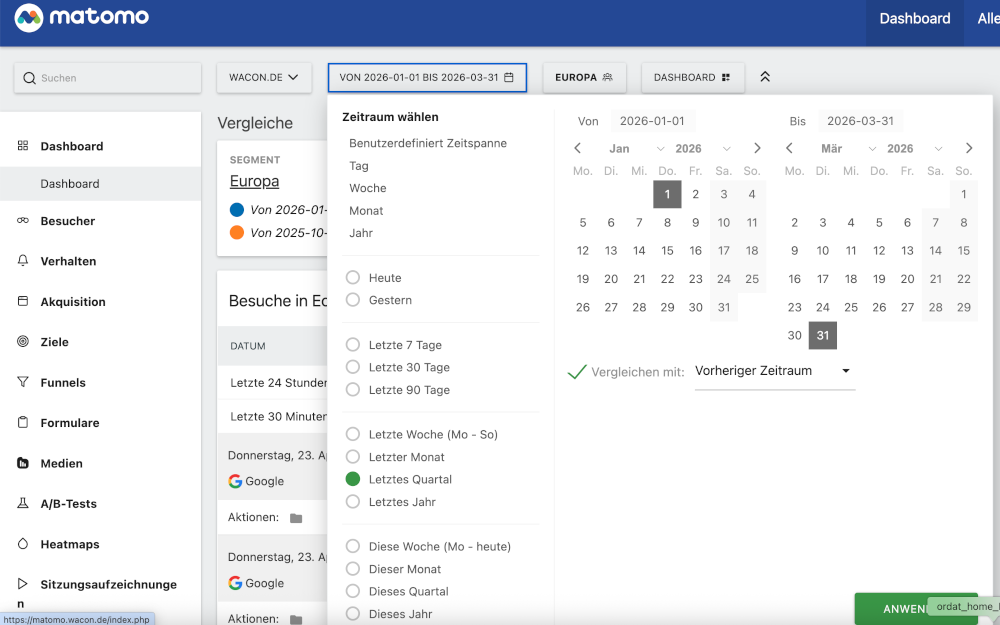1000x625 pixels.
Task: Choose Letzte 30 Tage as the period
Action: coord(351,367)
